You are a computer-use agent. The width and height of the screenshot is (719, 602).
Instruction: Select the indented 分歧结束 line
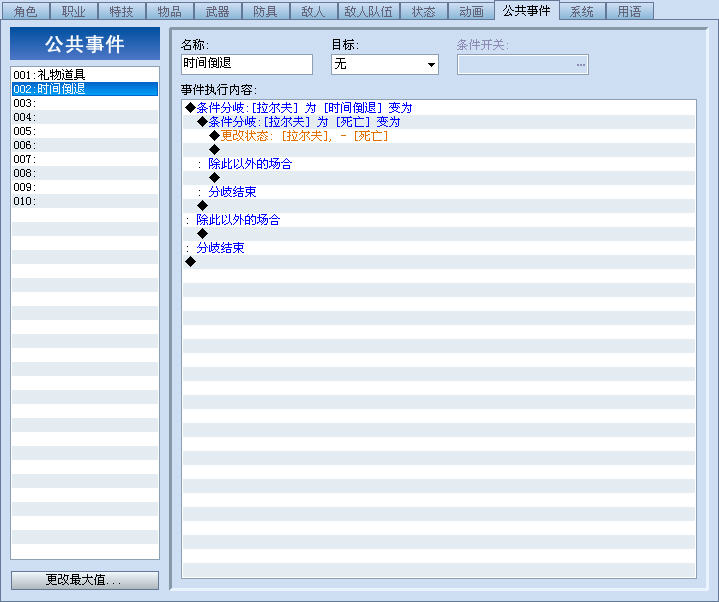click(x=439, y=192)
